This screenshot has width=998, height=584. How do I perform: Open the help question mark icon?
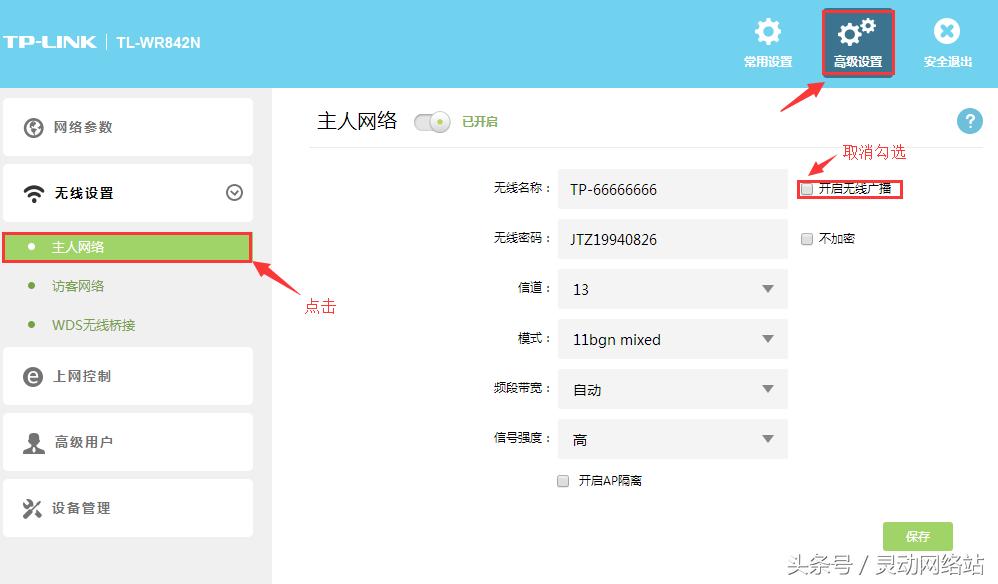968,121
